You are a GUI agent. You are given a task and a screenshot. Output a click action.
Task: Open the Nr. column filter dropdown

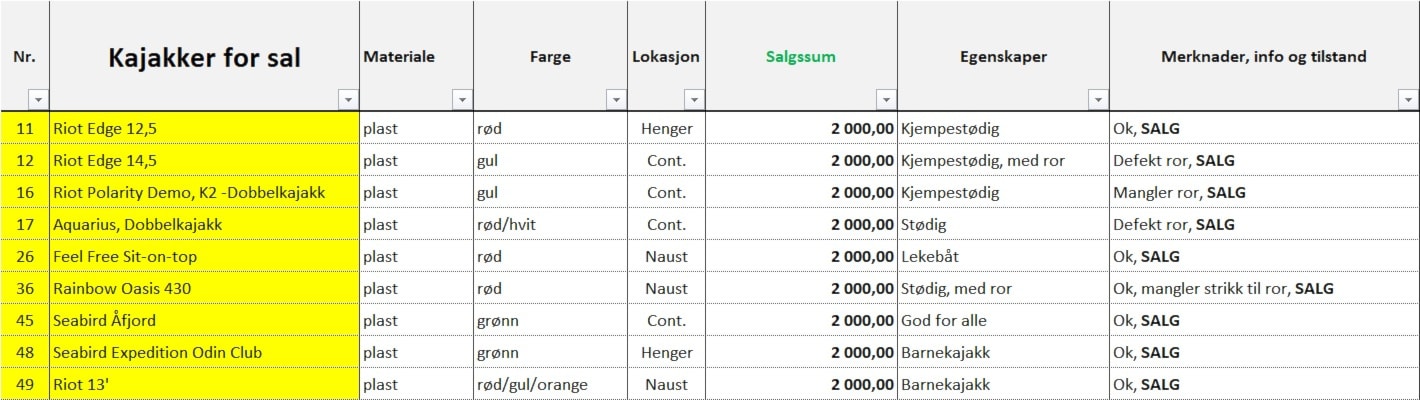point(38,99)
